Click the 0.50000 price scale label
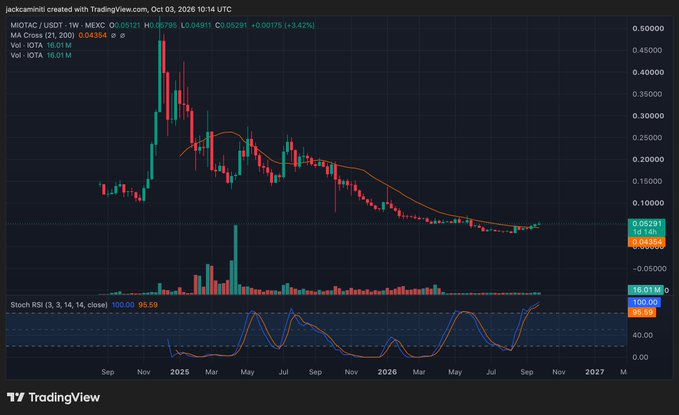 (648, 29)
